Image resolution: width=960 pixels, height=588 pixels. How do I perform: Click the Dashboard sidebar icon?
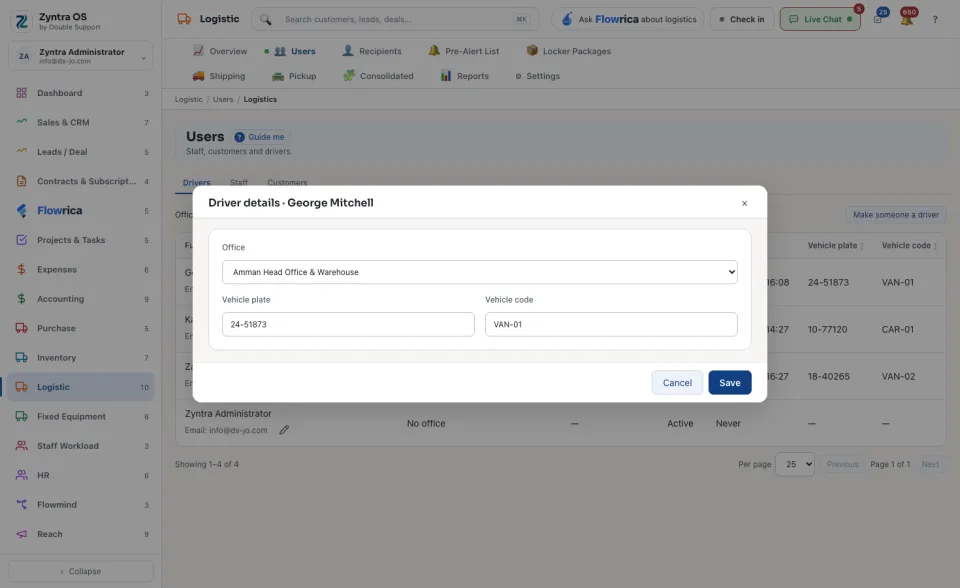(x=21, y=93)
